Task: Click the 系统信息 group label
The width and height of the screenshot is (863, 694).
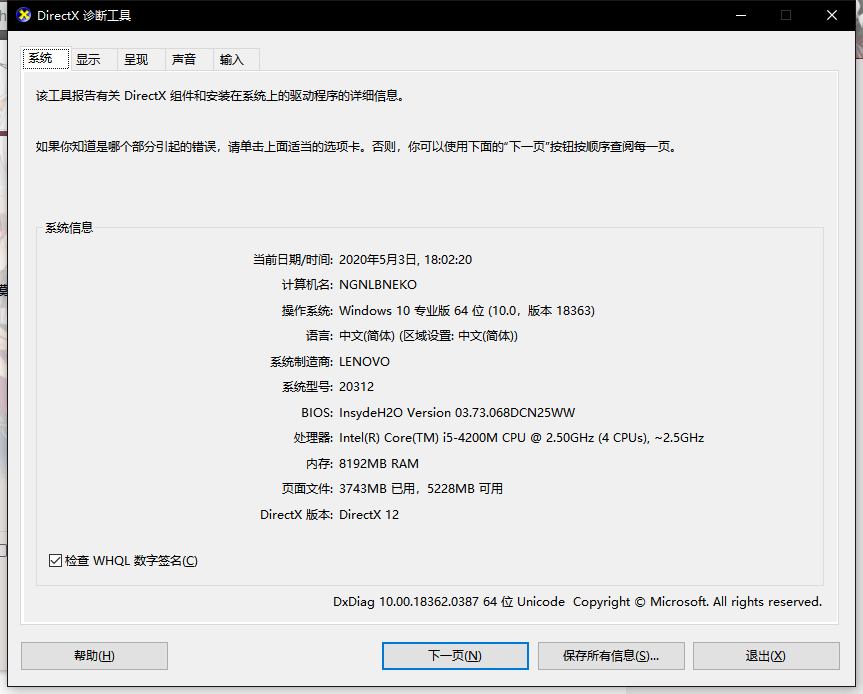Action: [69, 227]
